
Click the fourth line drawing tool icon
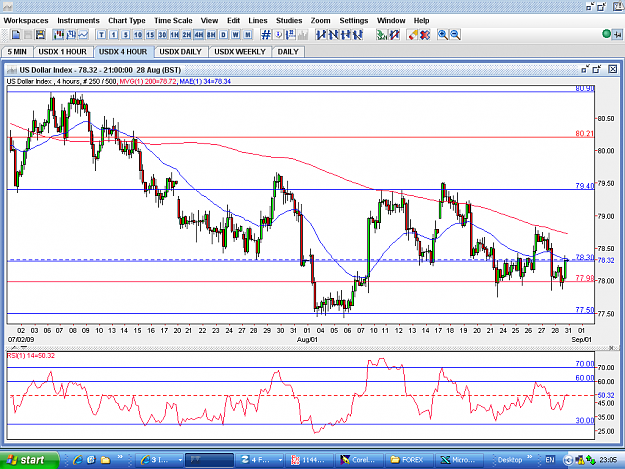pos(358,35)
